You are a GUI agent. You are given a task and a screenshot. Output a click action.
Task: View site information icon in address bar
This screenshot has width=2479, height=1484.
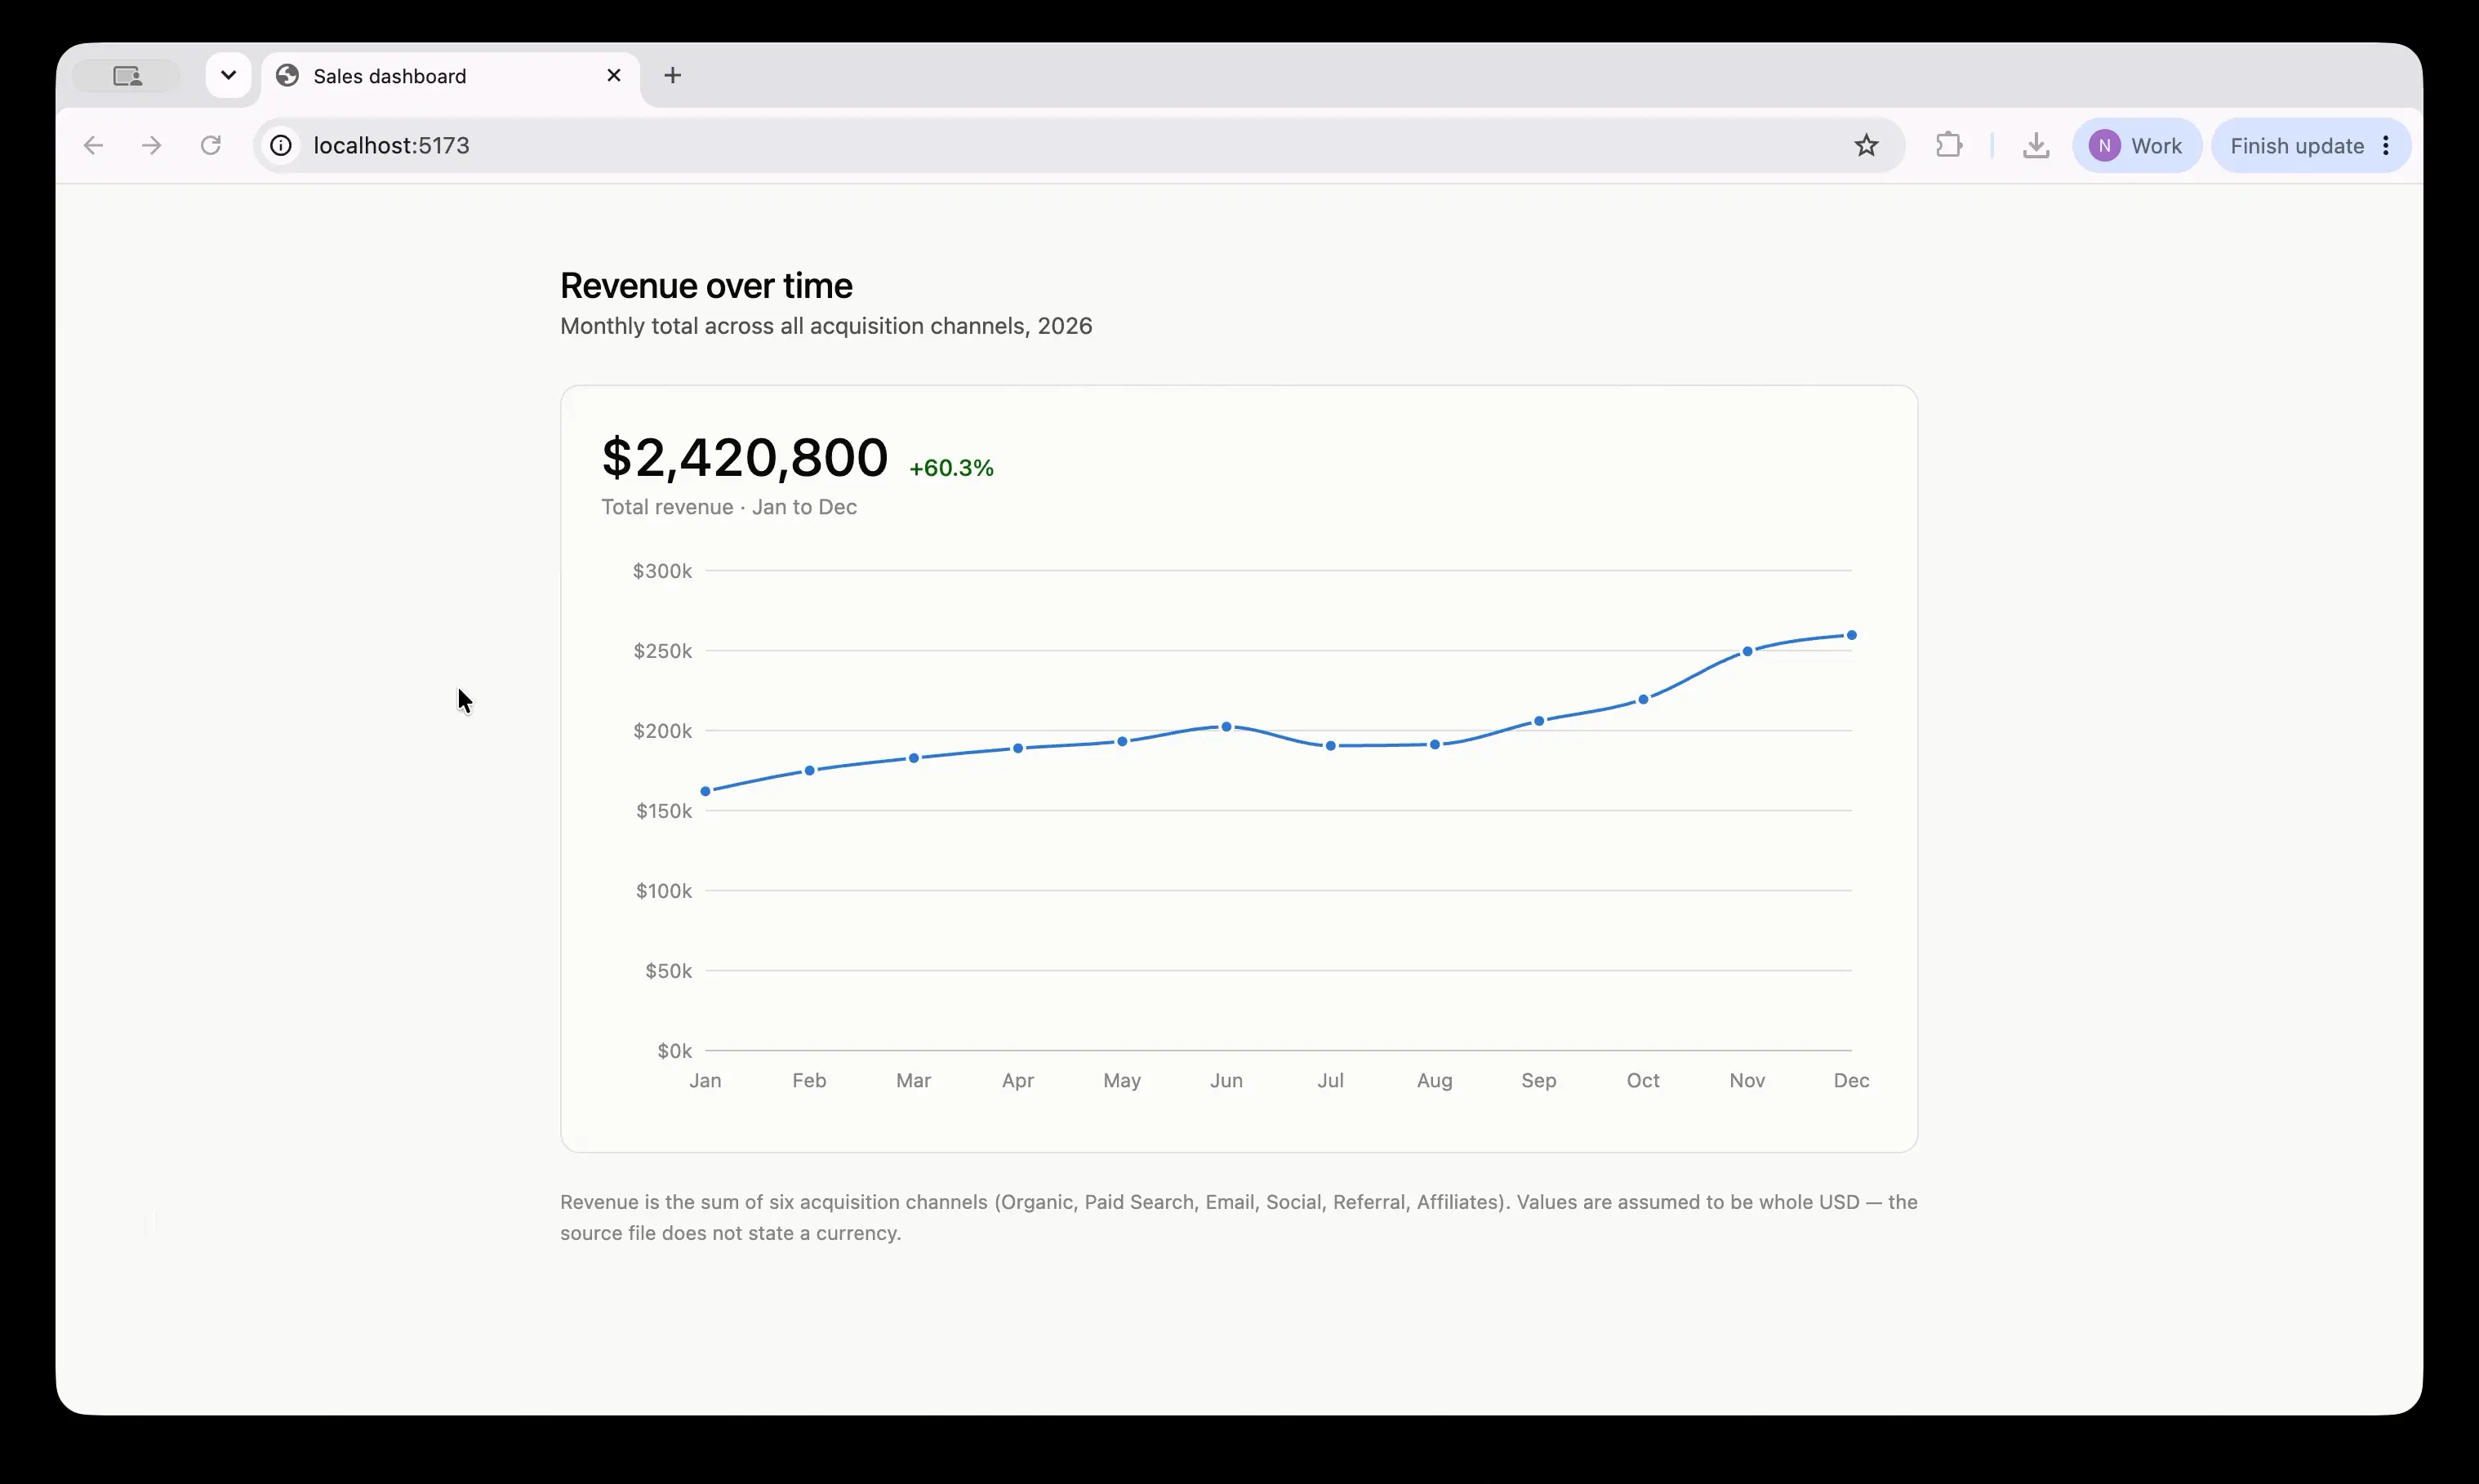coord(282,146)
